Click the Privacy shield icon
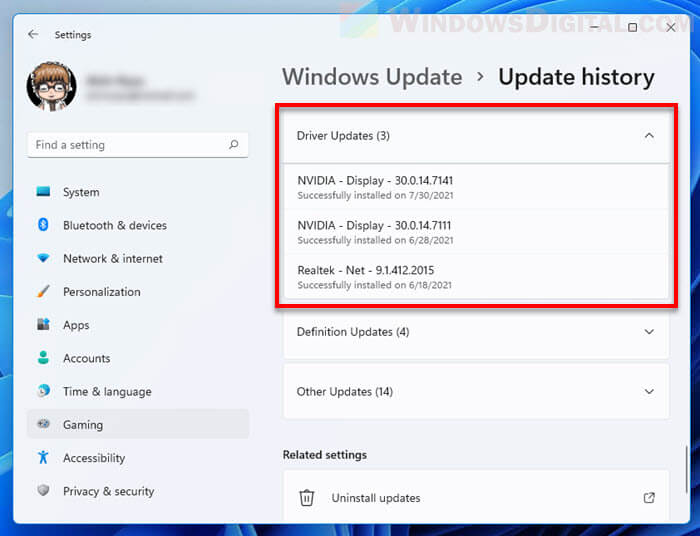Viewport: 700px width, 536px height. click(x=43, y=490)
